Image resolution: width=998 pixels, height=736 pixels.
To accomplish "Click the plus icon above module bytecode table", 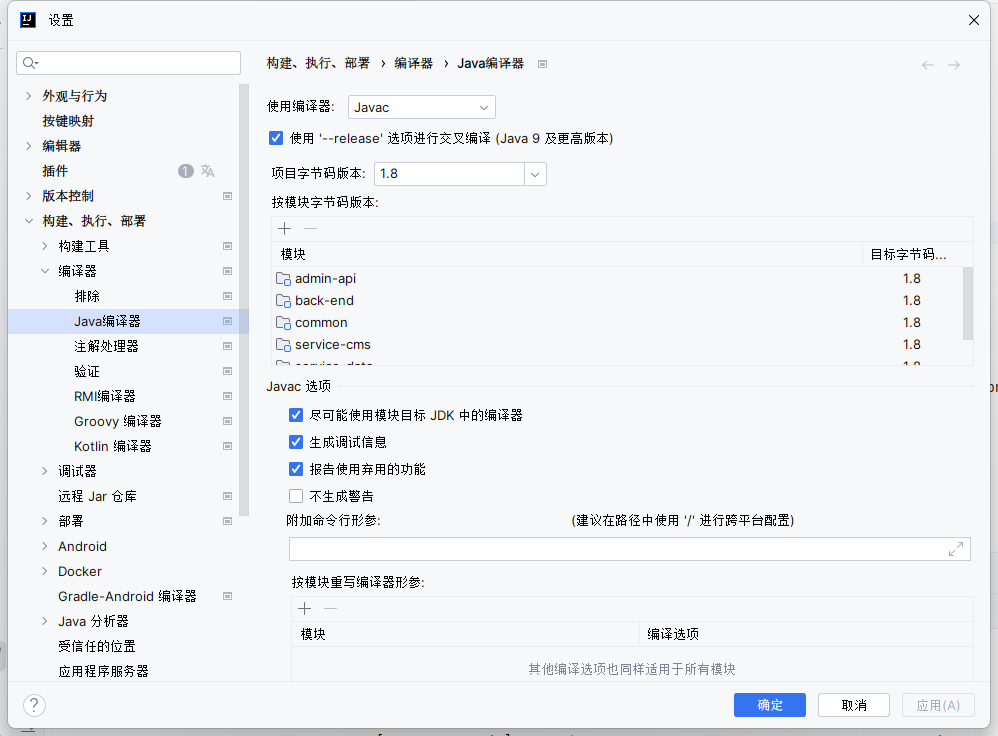I will click(285, 229).
